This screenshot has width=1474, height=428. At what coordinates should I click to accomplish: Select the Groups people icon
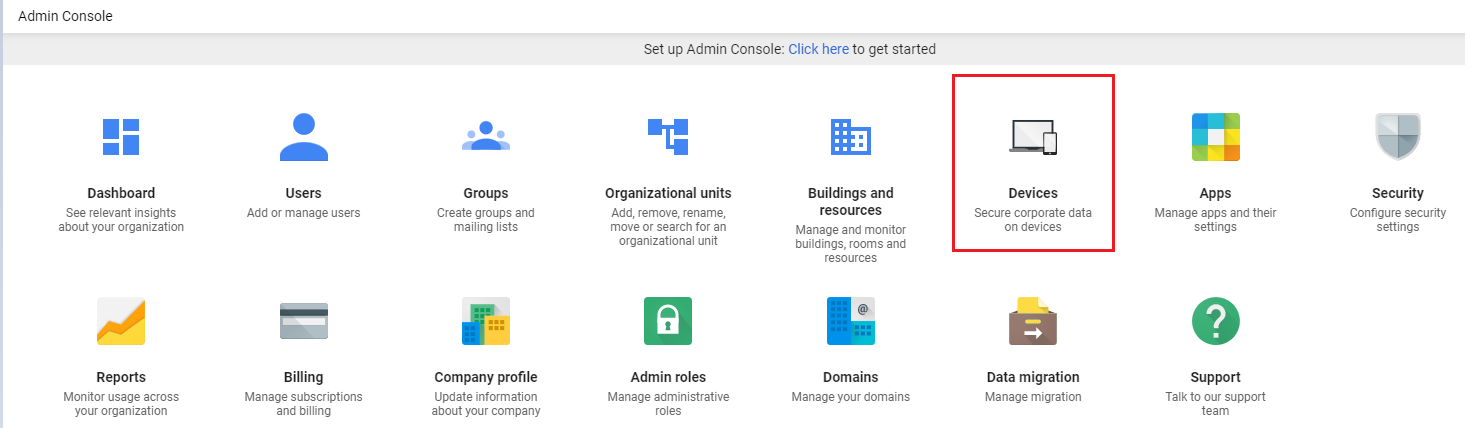[486, 136]
